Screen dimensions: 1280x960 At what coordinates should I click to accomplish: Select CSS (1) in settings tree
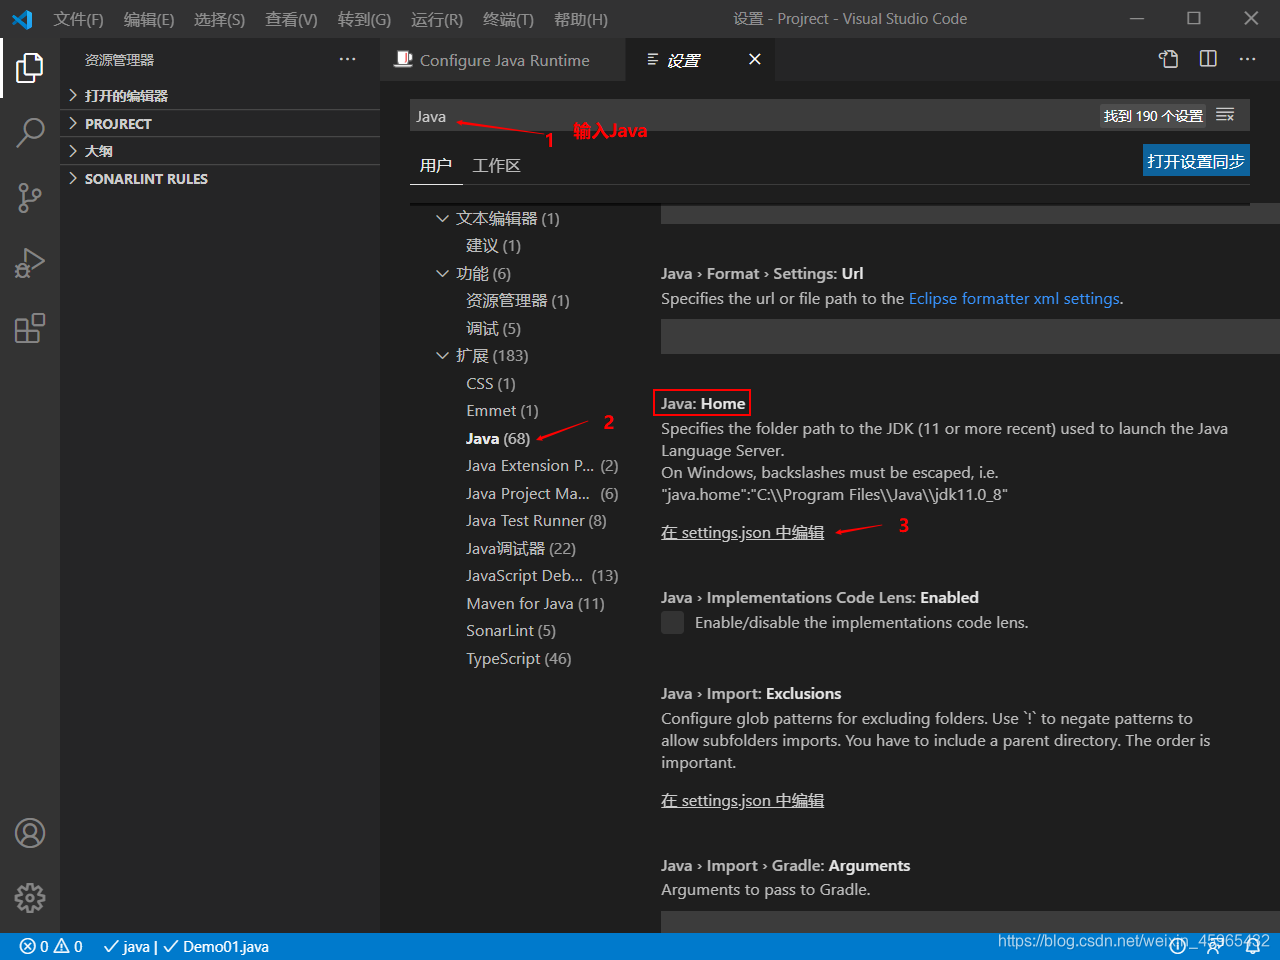[x=490, y=383]
